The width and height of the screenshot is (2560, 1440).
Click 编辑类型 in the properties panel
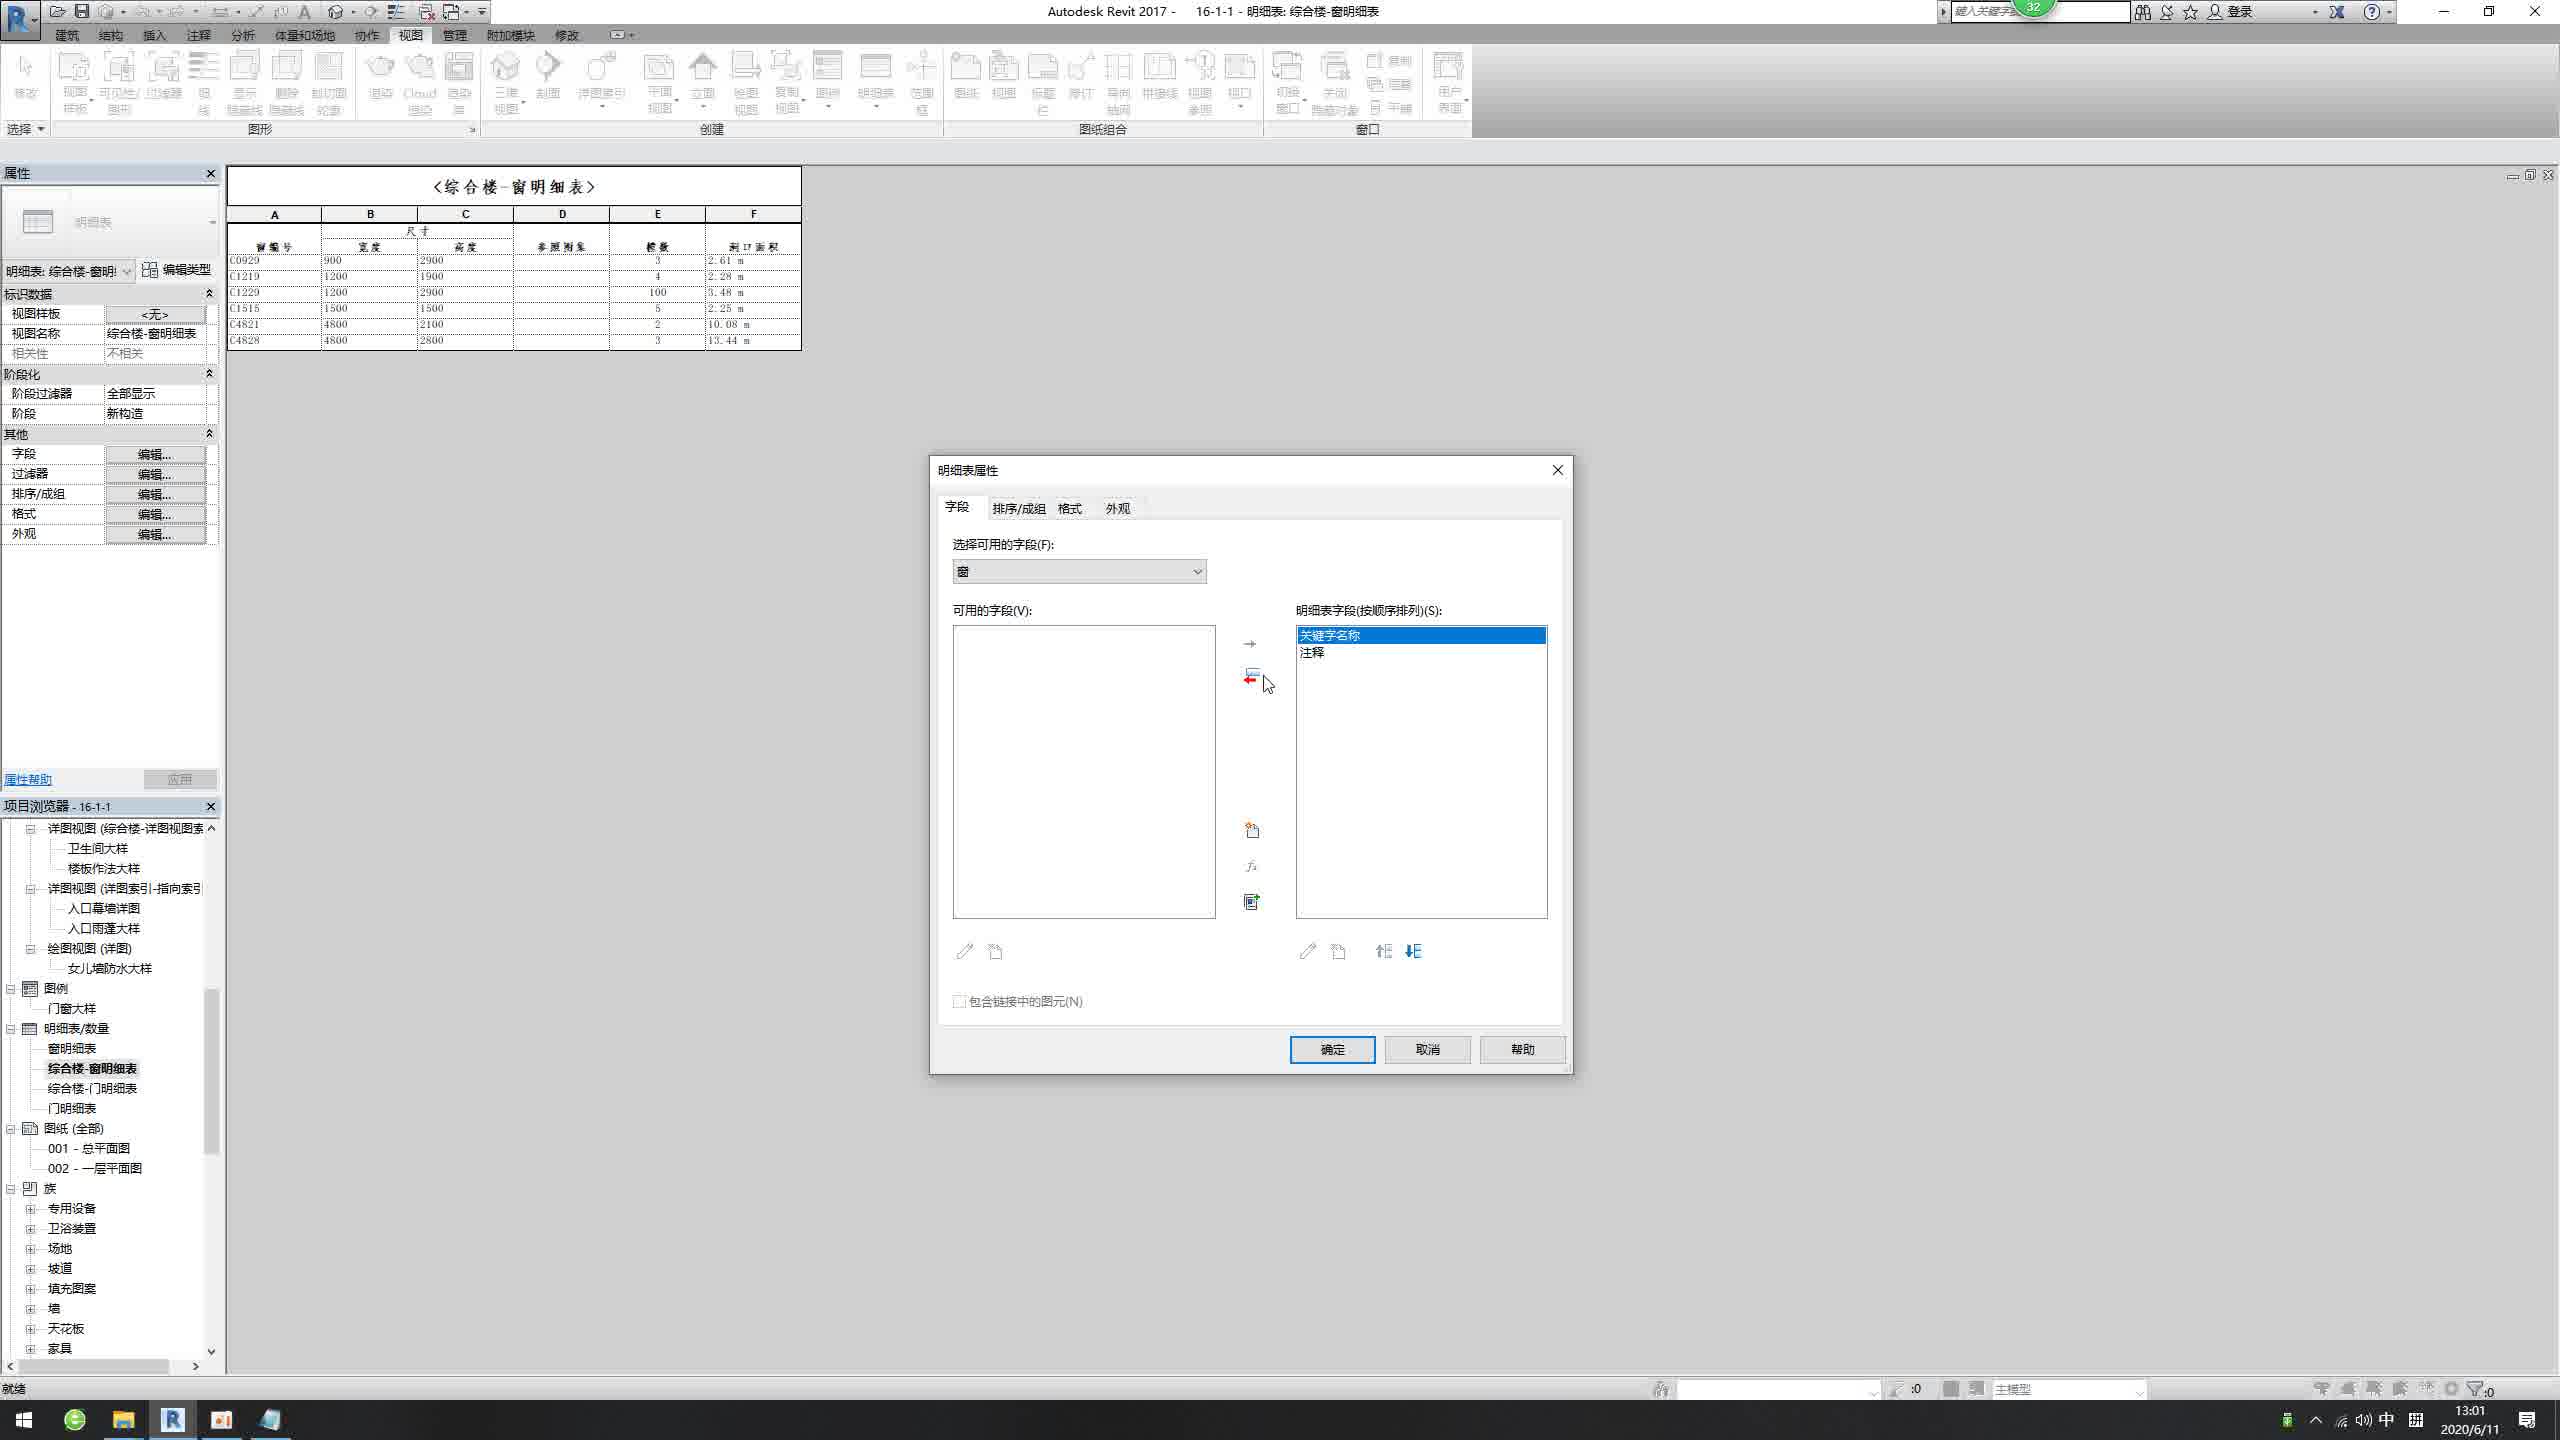178,270
